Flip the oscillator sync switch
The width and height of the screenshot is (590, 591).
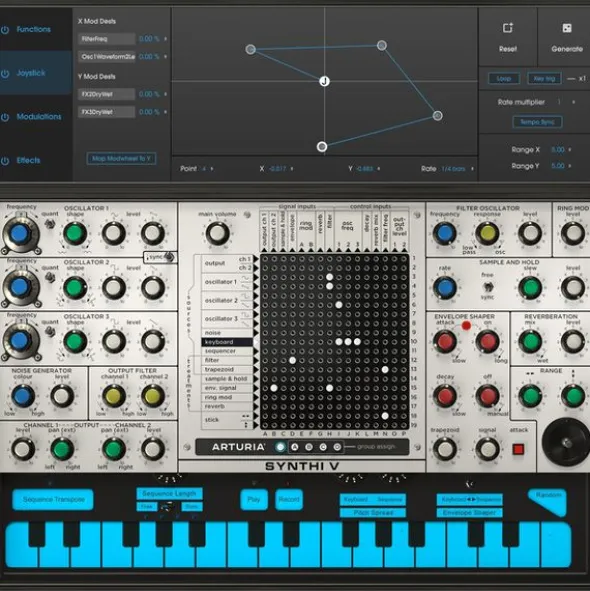[170, 257]
